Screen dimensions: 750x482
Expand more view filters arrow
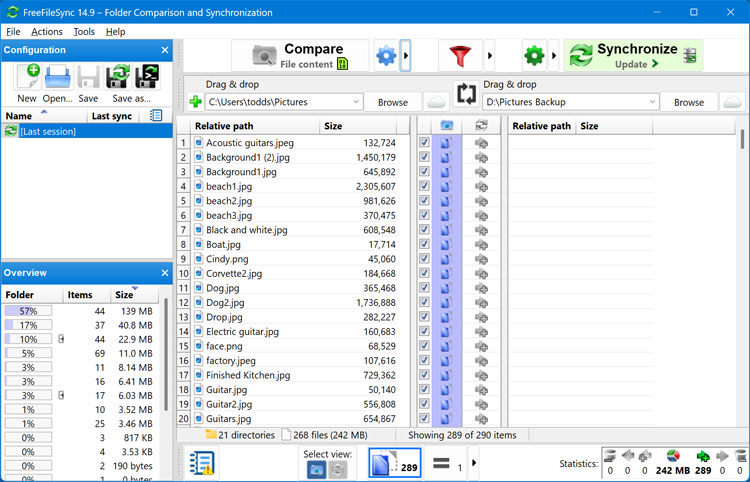[x=474, y=463]
